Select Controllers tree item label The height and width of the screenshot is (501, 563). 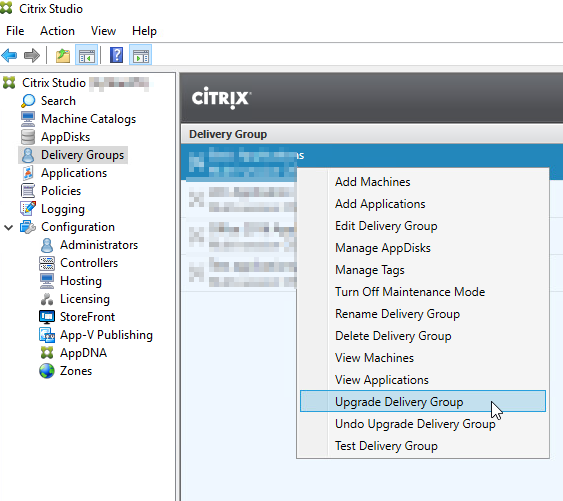coord(89,263)
